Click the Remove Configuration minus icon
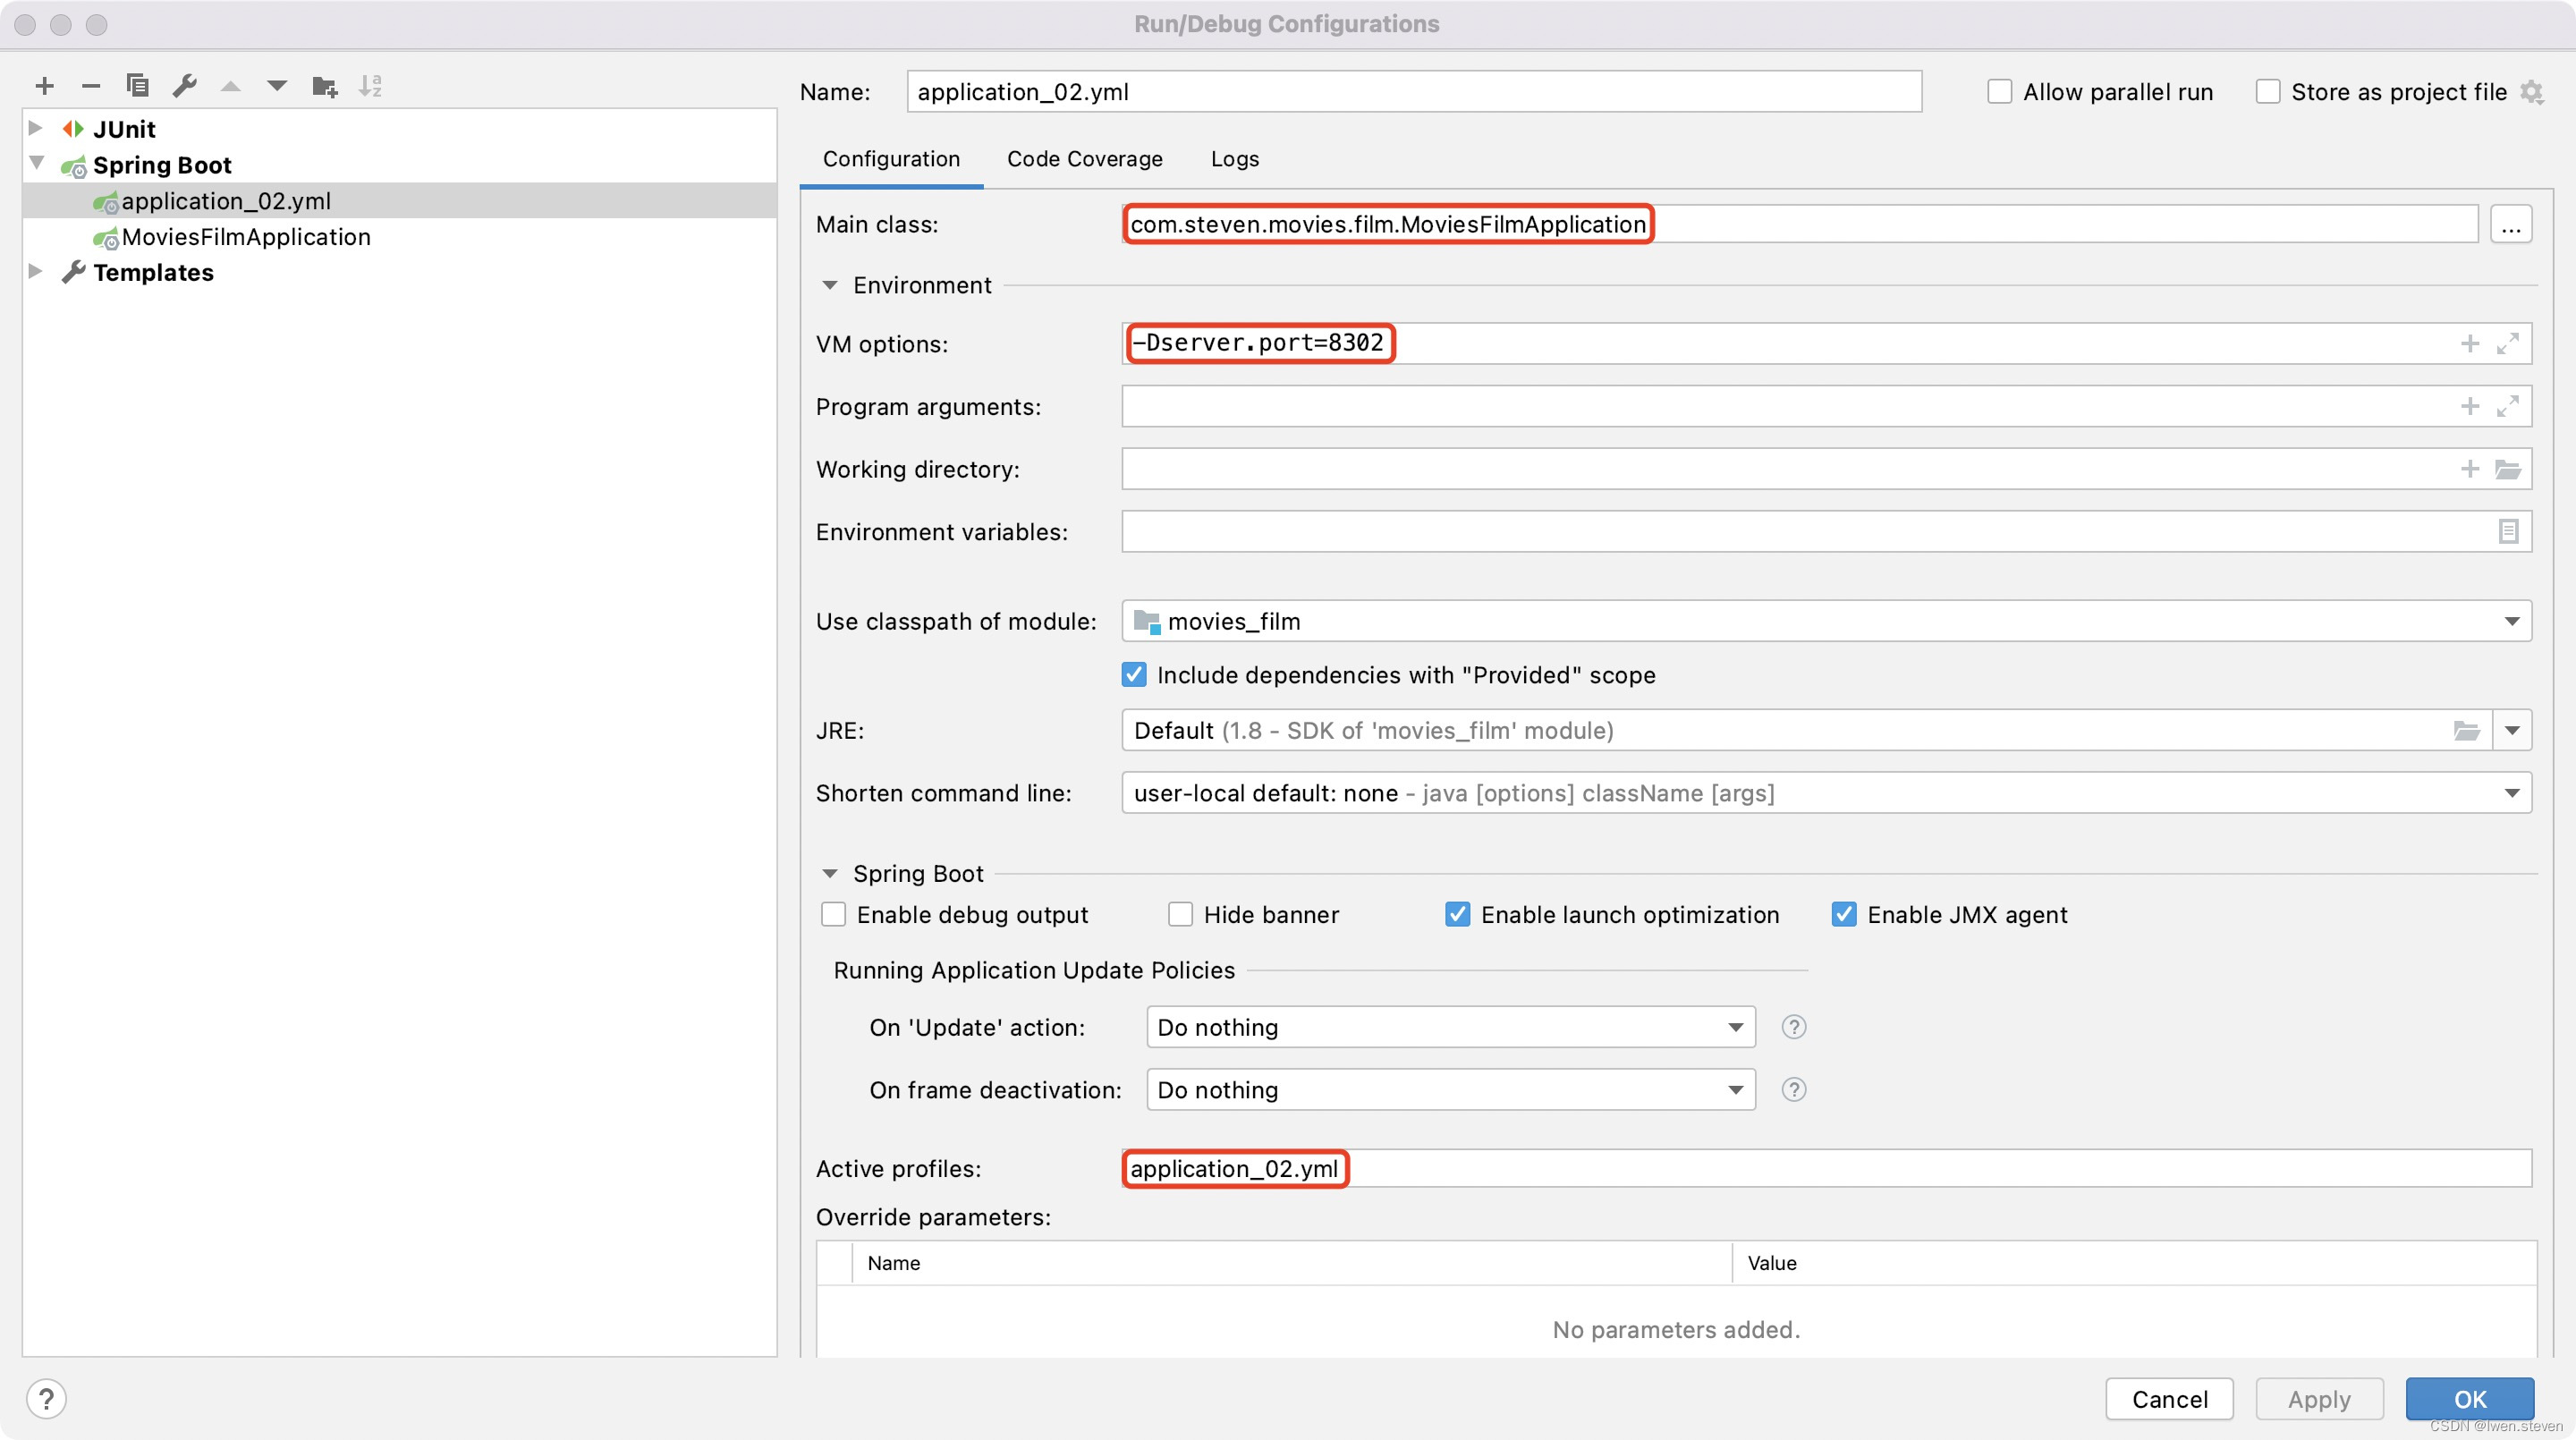The image size is (2576, 1440). [91, 86]
